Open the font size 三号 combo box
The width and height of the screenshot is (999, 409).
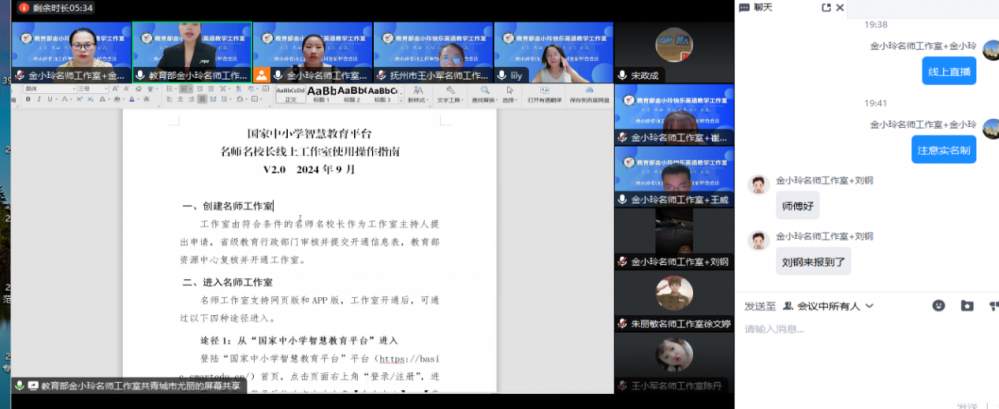tap(92, 89)
